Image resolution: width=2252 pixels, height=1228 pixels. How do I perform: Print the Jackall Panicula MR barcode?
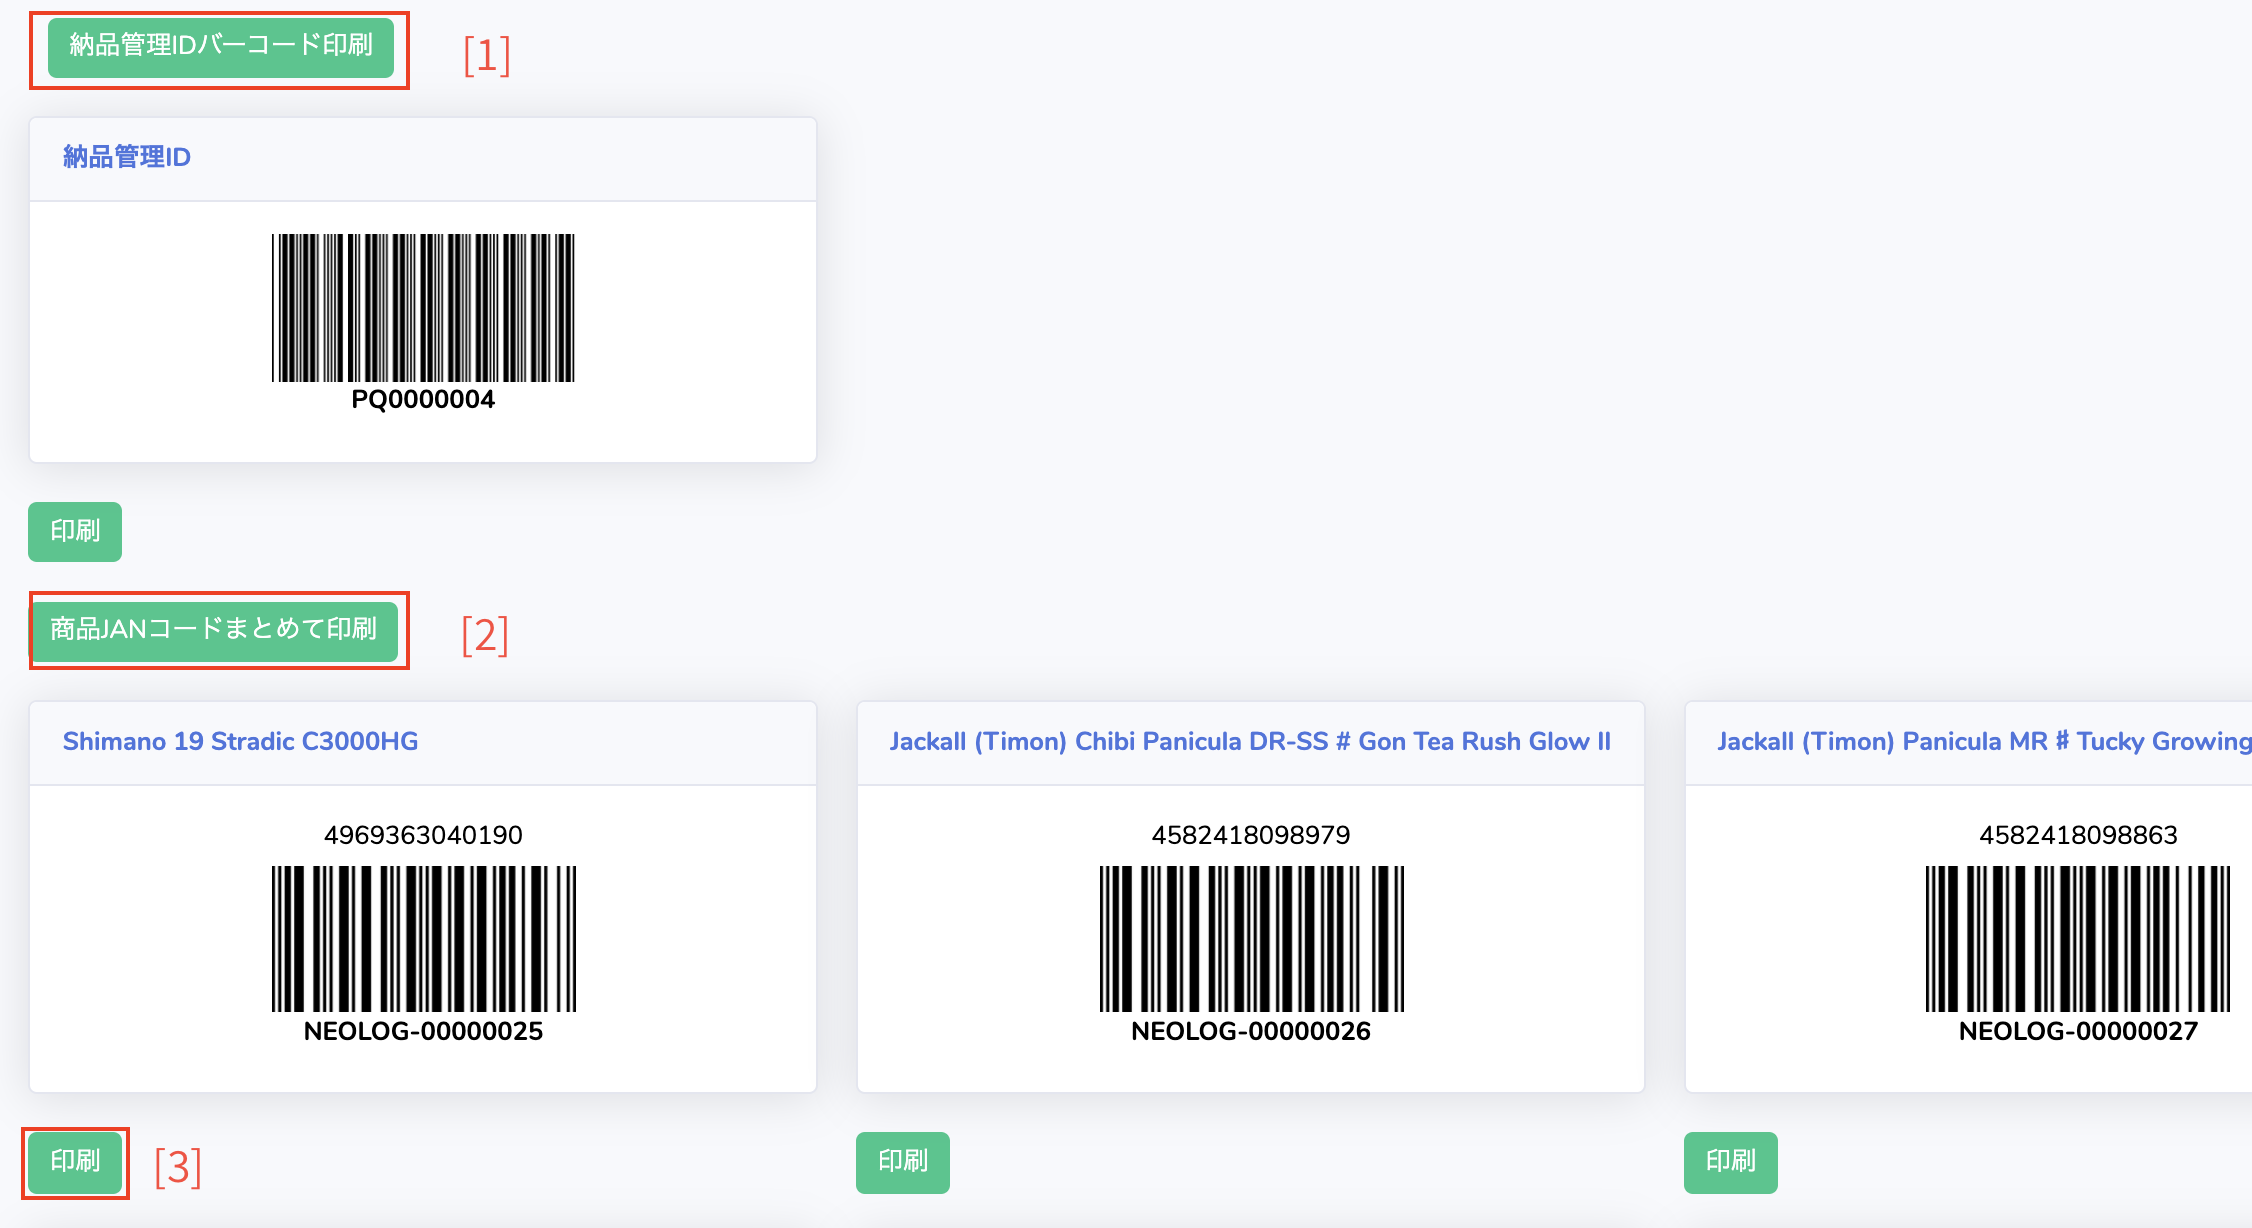point(1730,1162)
